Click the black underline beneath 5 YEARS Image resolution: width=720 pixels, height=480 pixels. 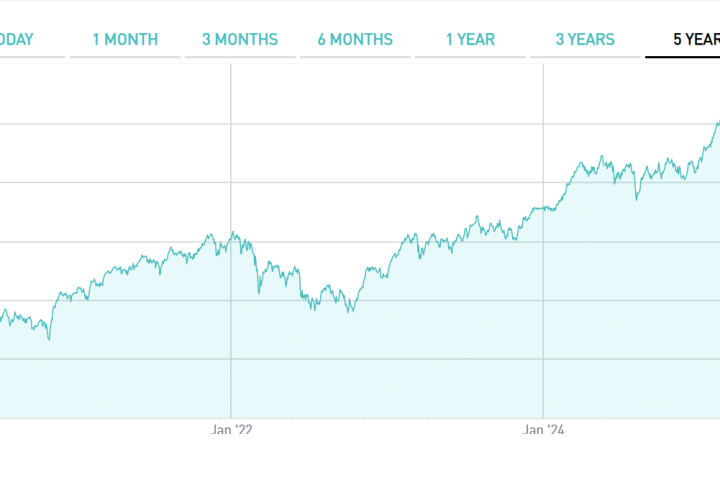coord(683,57)
